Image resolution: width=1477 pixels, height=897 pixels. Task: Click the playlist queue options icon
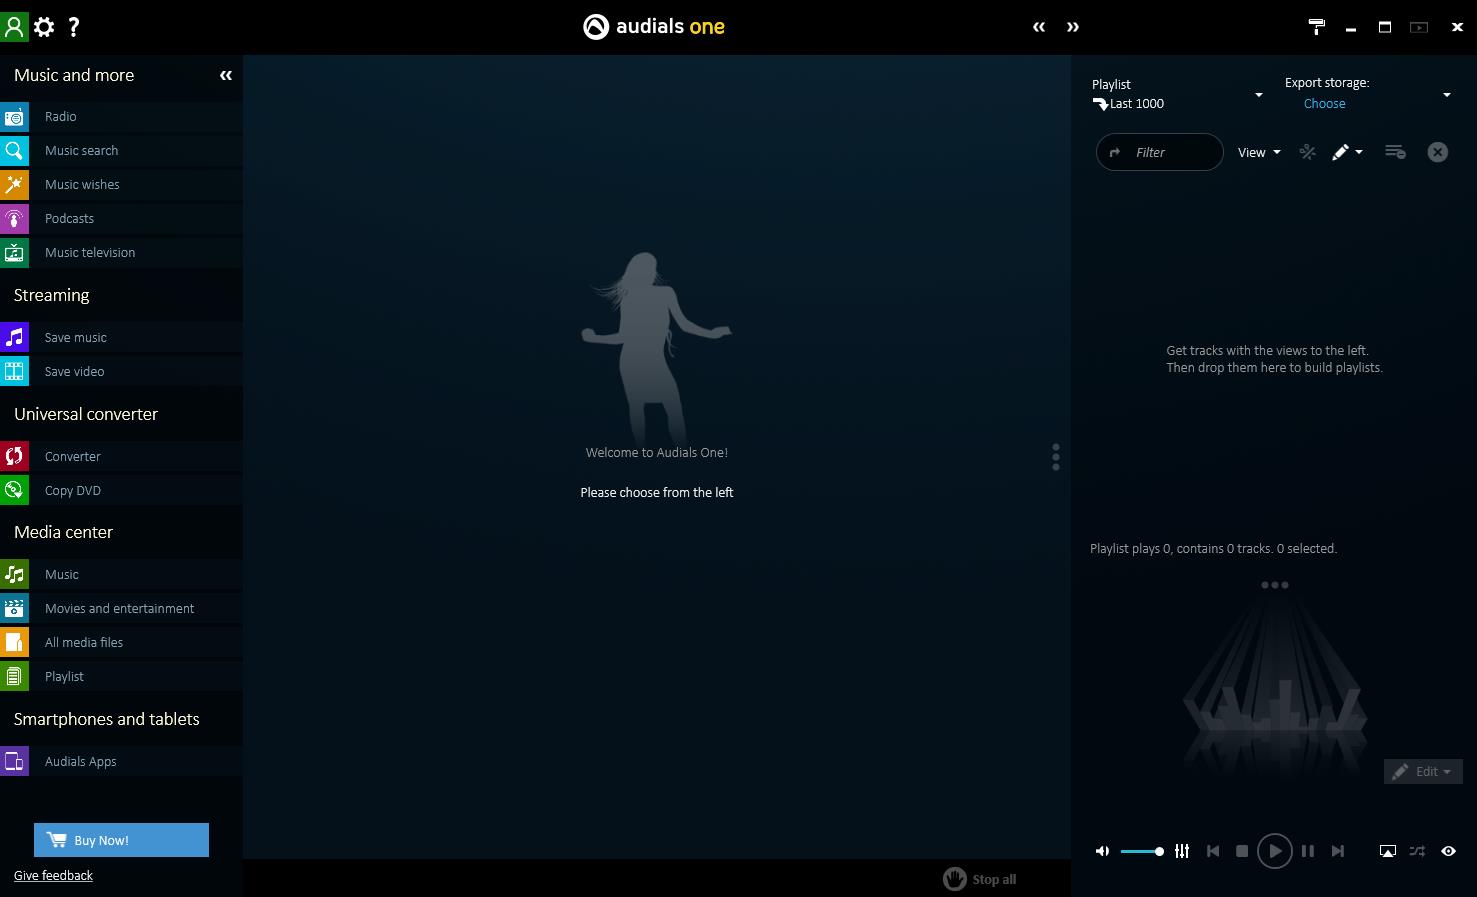[x=1395, y=152]
